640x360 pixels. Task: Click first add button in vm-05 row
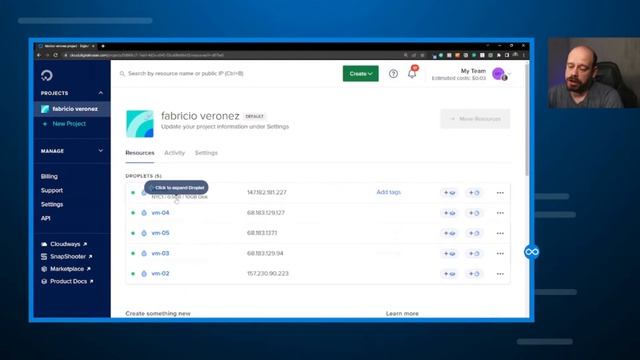pos(449,233)
